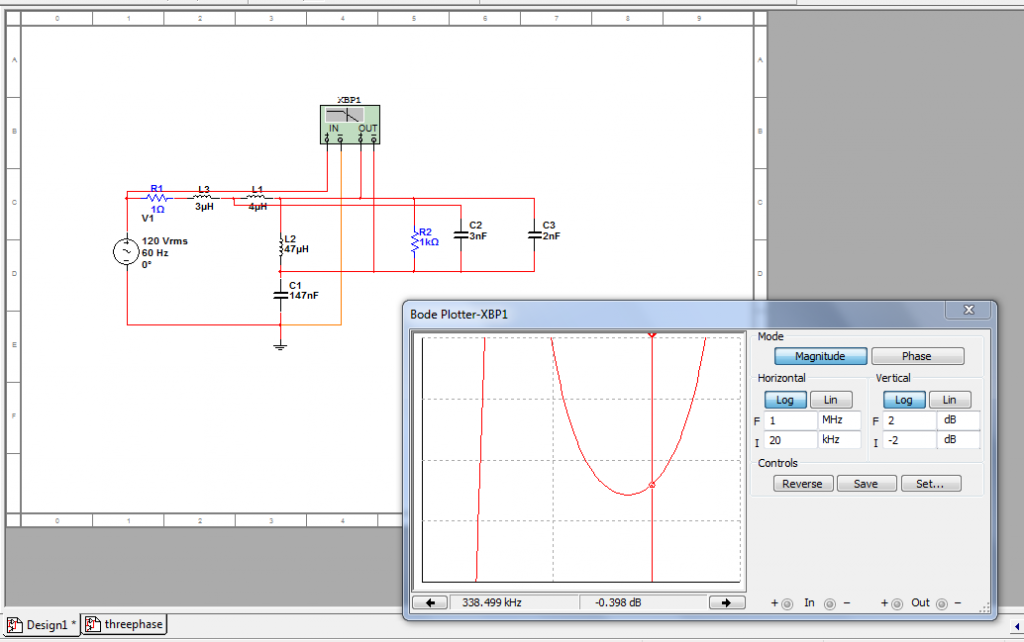Edit Vertical initial value -2
Viewport: 1024px width, 642px height.
coord(910,440)
